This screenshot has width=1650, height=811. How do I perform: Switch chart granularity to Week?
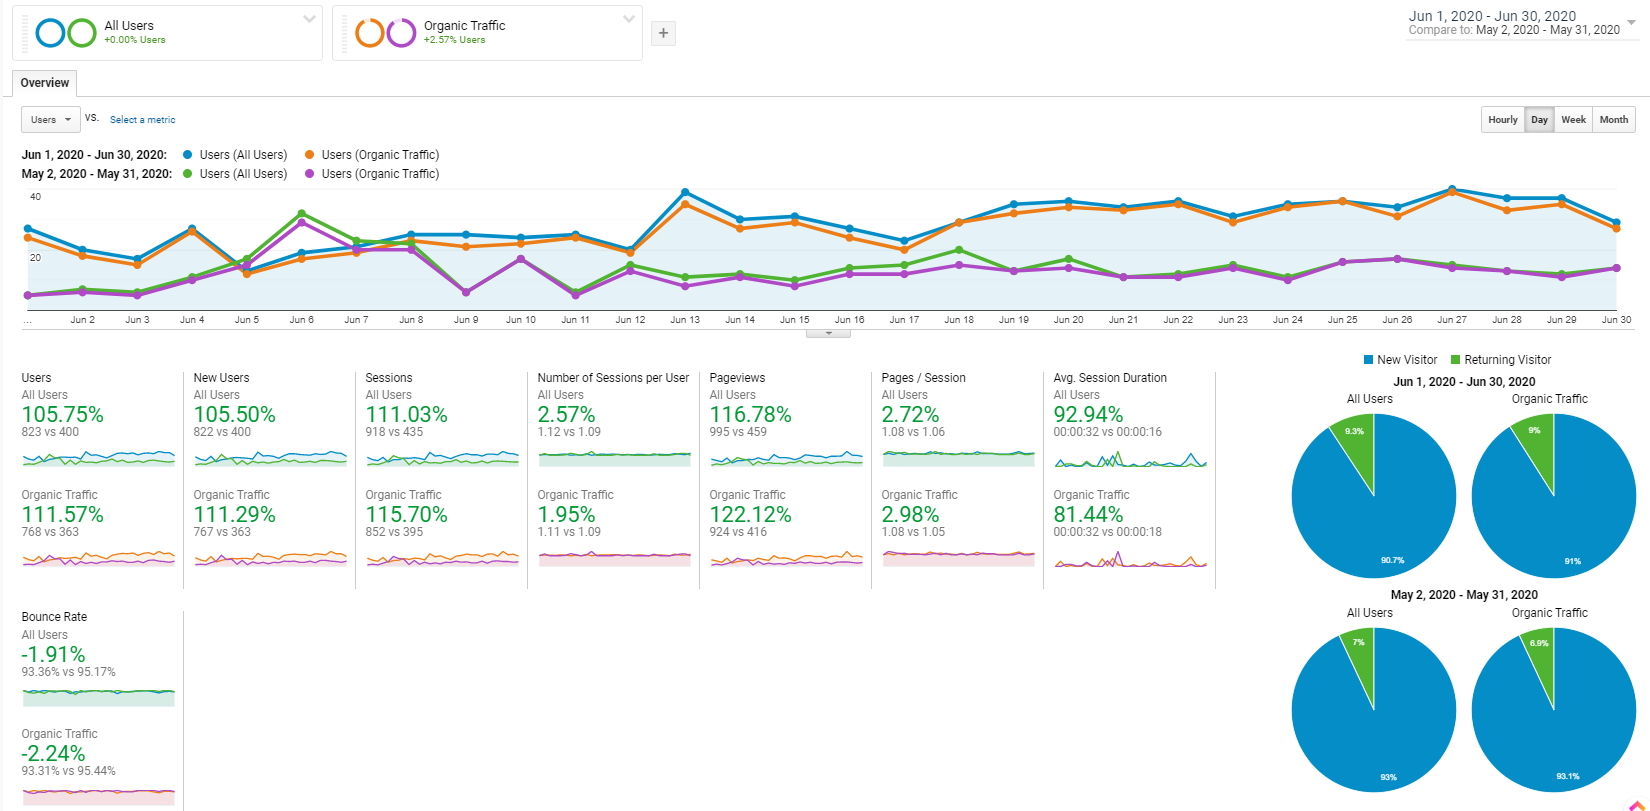1573,120
